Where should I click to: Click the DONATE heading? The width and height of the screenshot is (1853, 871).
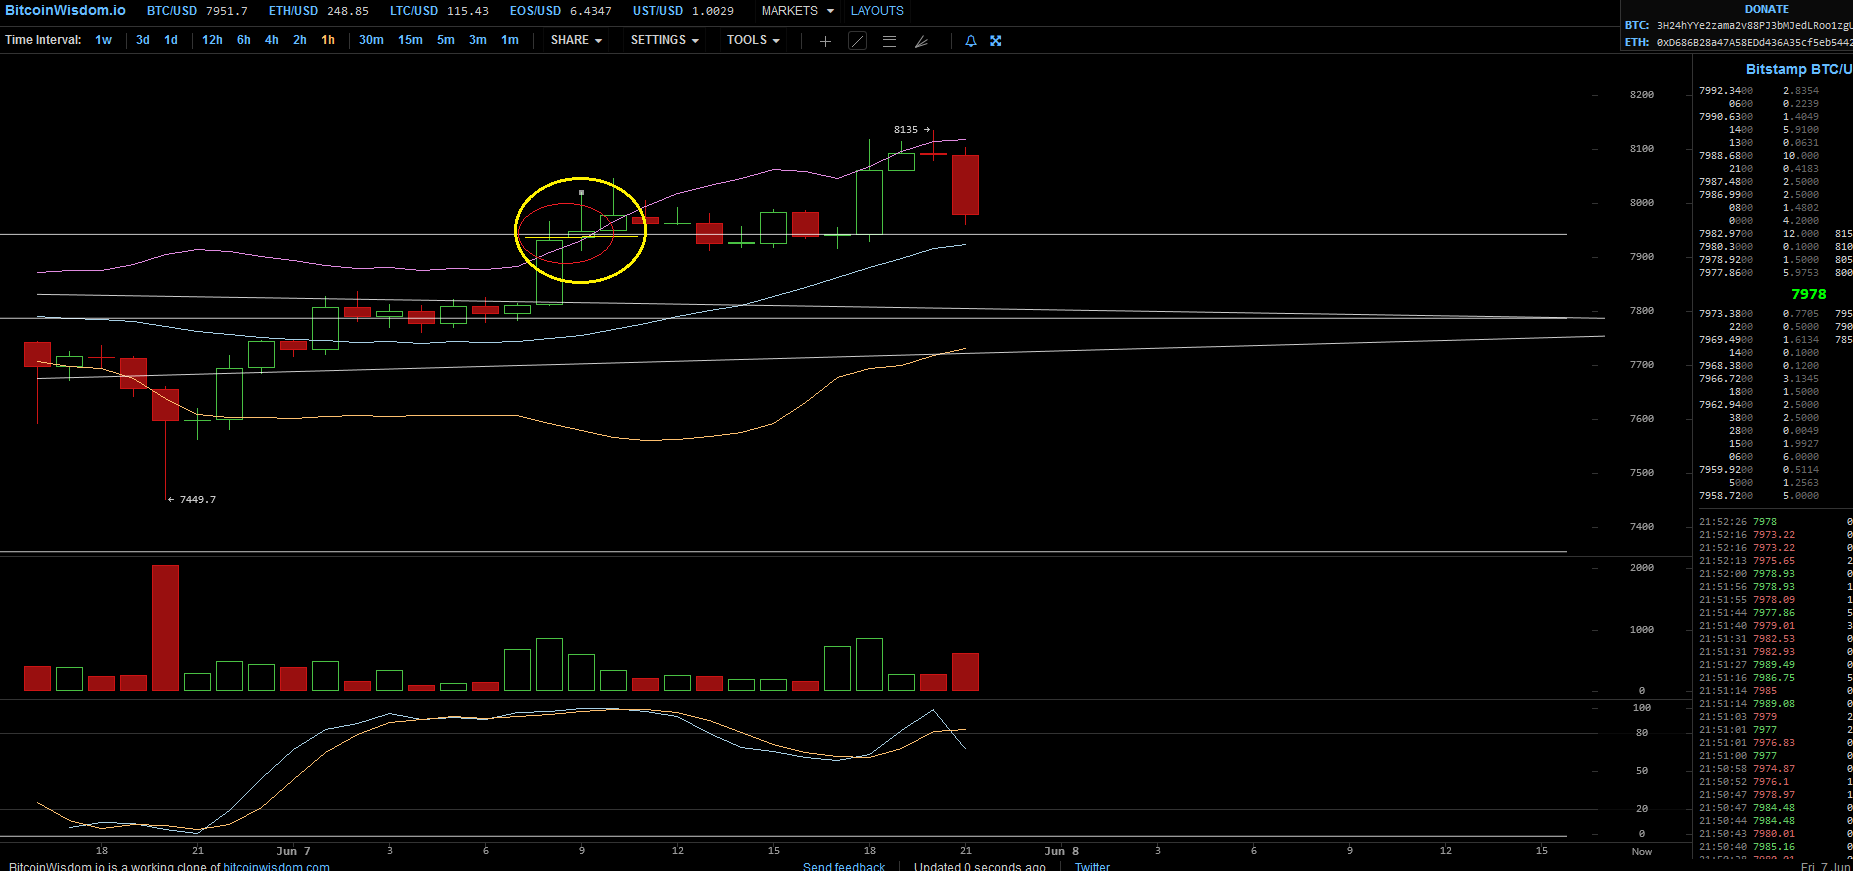(1767, 9)
